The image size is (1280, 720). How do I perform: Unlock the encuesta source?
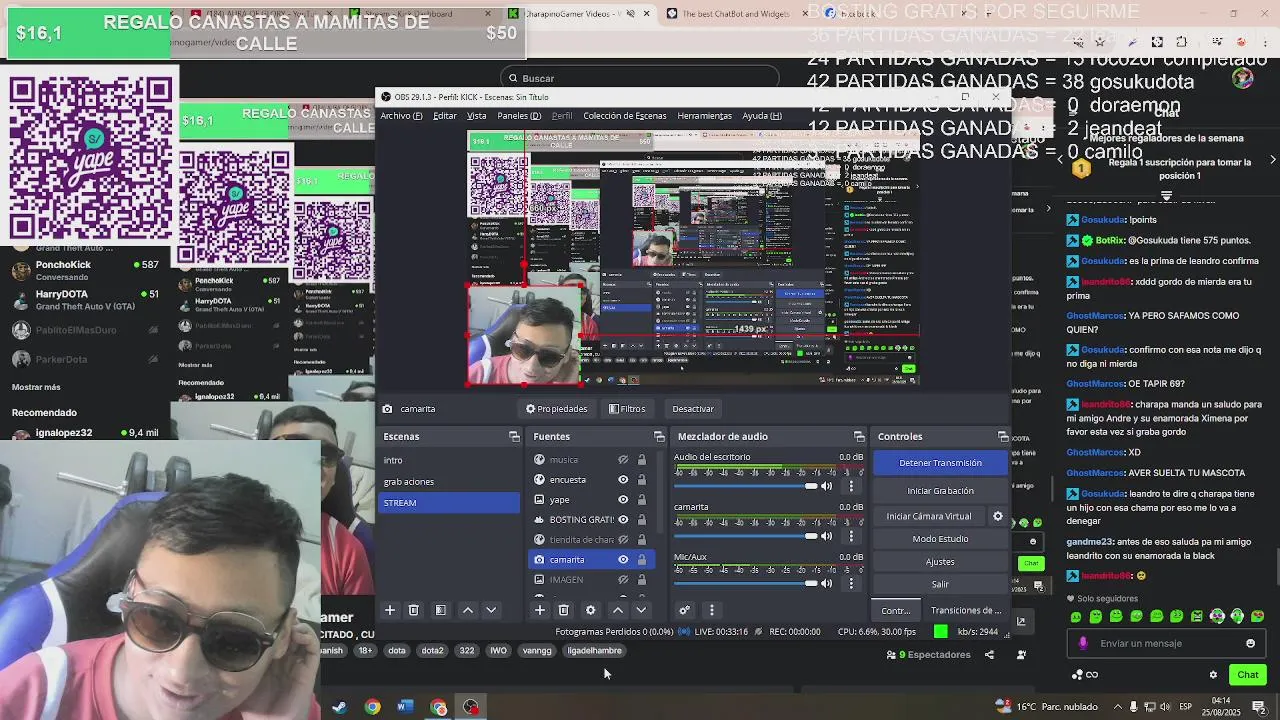[641, 480]
